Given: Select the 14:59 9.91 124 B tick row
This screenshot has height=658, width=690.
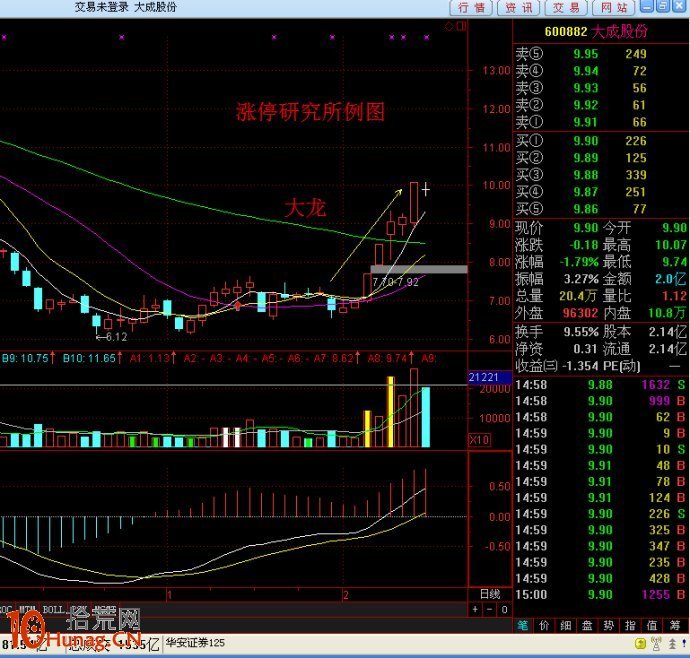Looking at the screenshot, I should click(600, 498).
